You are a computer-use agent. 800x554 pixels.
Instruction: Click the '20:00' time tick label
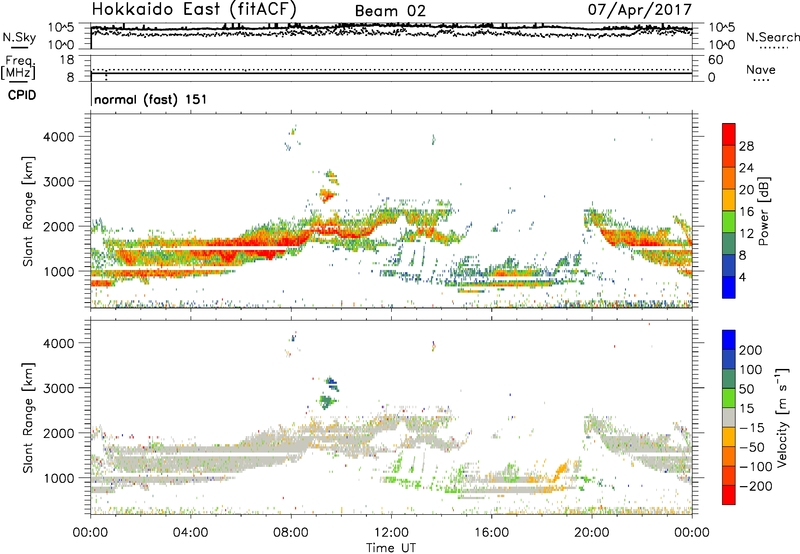(x=592, y=533)
